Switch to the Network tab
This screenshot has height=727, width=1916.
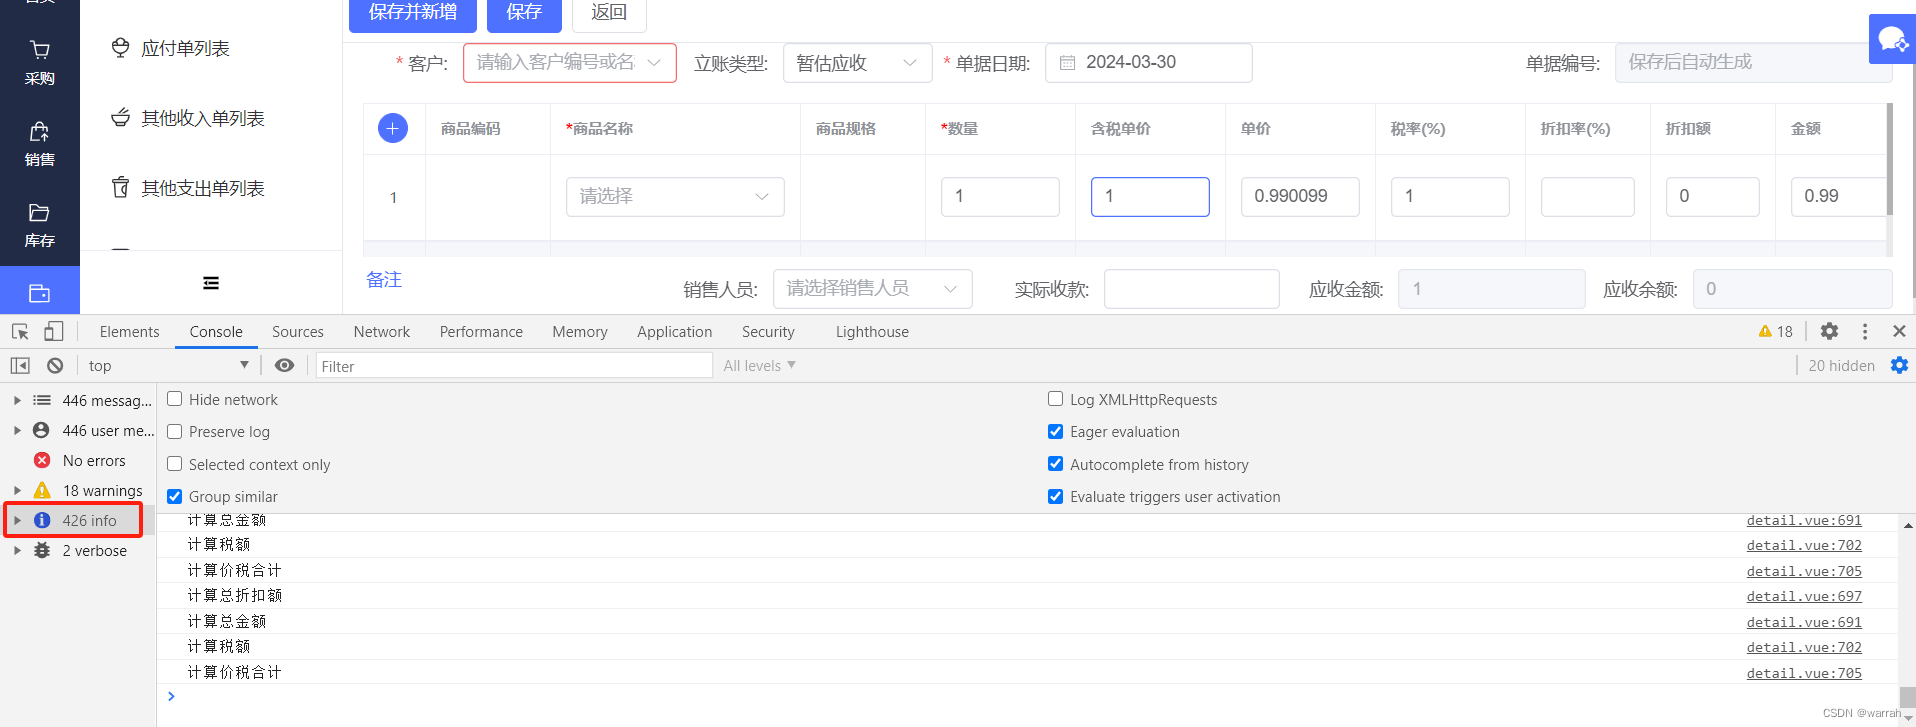tap(381, 331)
